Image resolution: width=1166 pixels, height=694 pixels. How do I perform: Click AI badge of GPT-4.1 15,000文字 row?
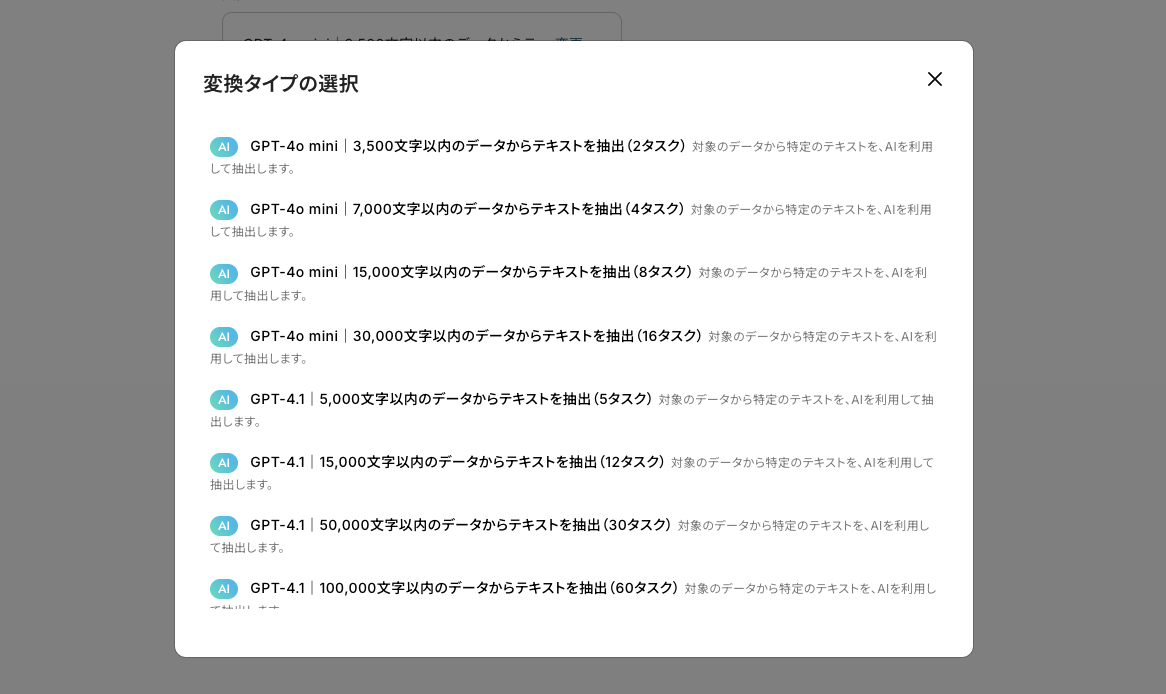click(x=224, y=463)
